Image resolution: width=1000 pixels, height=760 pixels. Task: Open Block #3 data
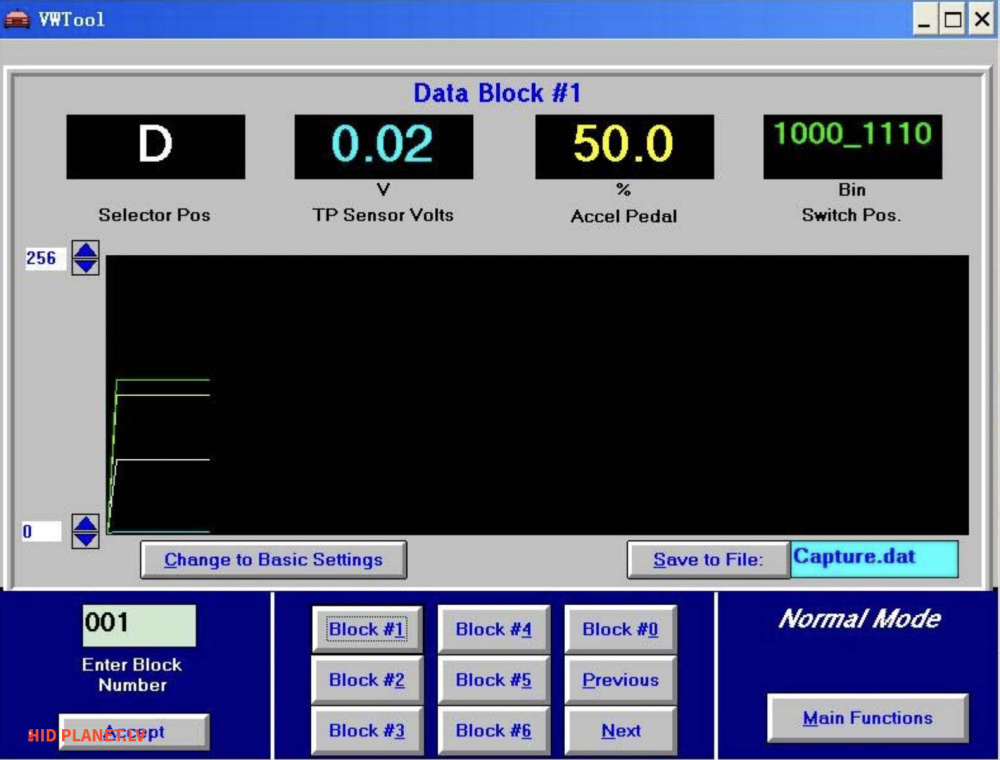point(367,731)
